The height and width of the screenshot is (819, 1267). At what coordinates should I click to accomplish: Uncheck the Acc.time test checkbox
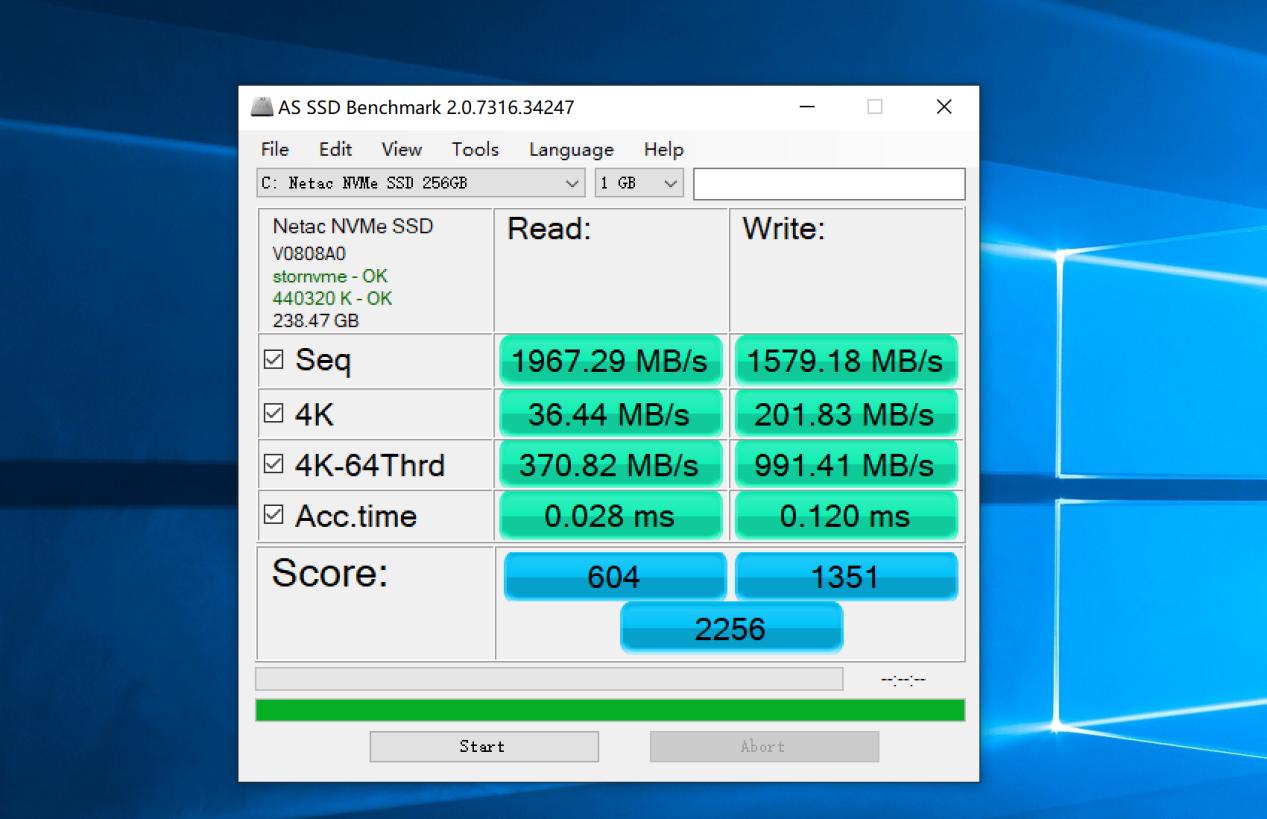click(x=274, y=514)
